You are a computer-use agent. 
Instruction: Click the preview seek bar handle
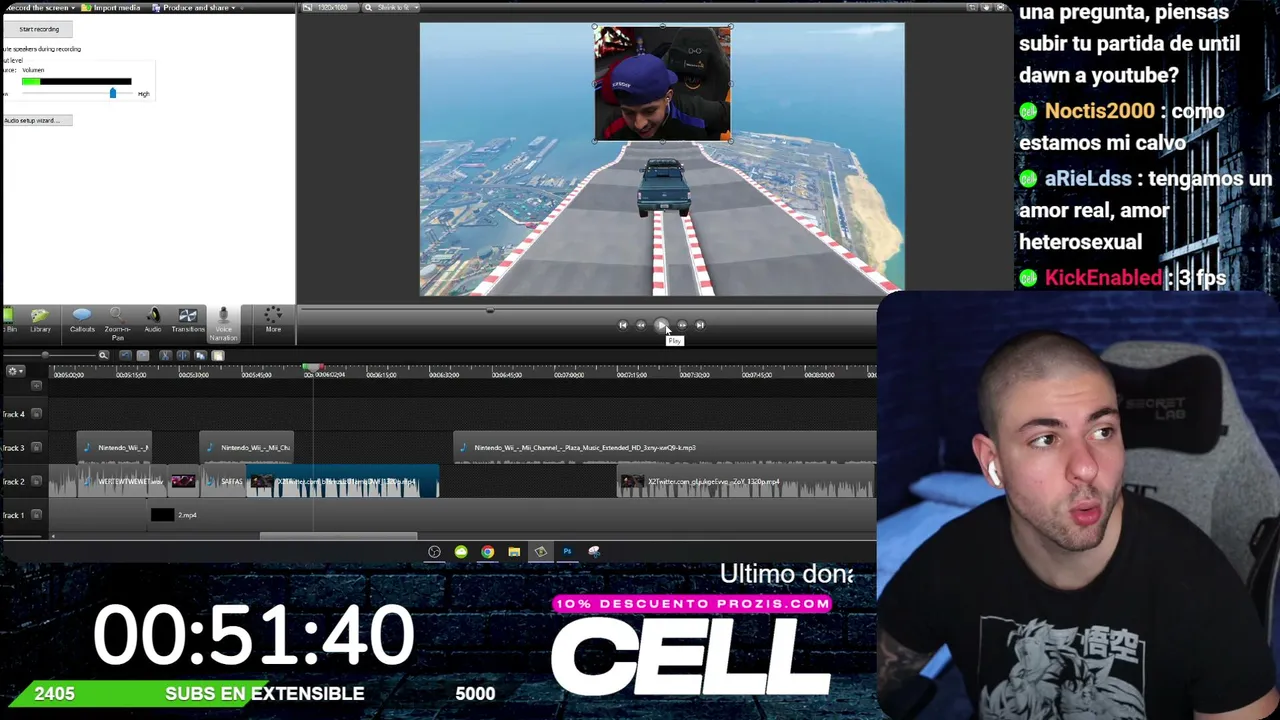pyautogui.click(x=490, y=311)
